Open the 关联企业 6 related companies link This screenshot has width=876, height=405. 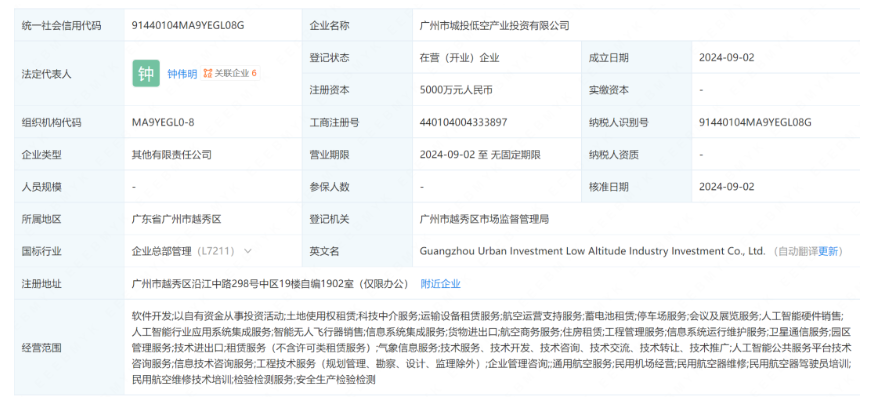click(235, 73)
